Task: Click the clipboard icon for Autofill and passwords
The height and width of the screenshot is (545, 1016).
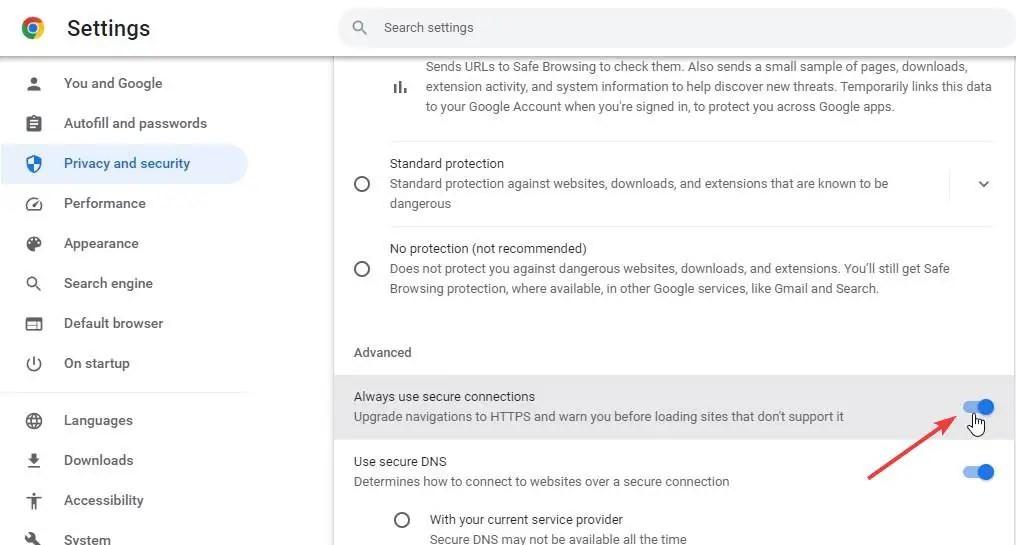Action: pyautogui.click(x=34, y=123)
